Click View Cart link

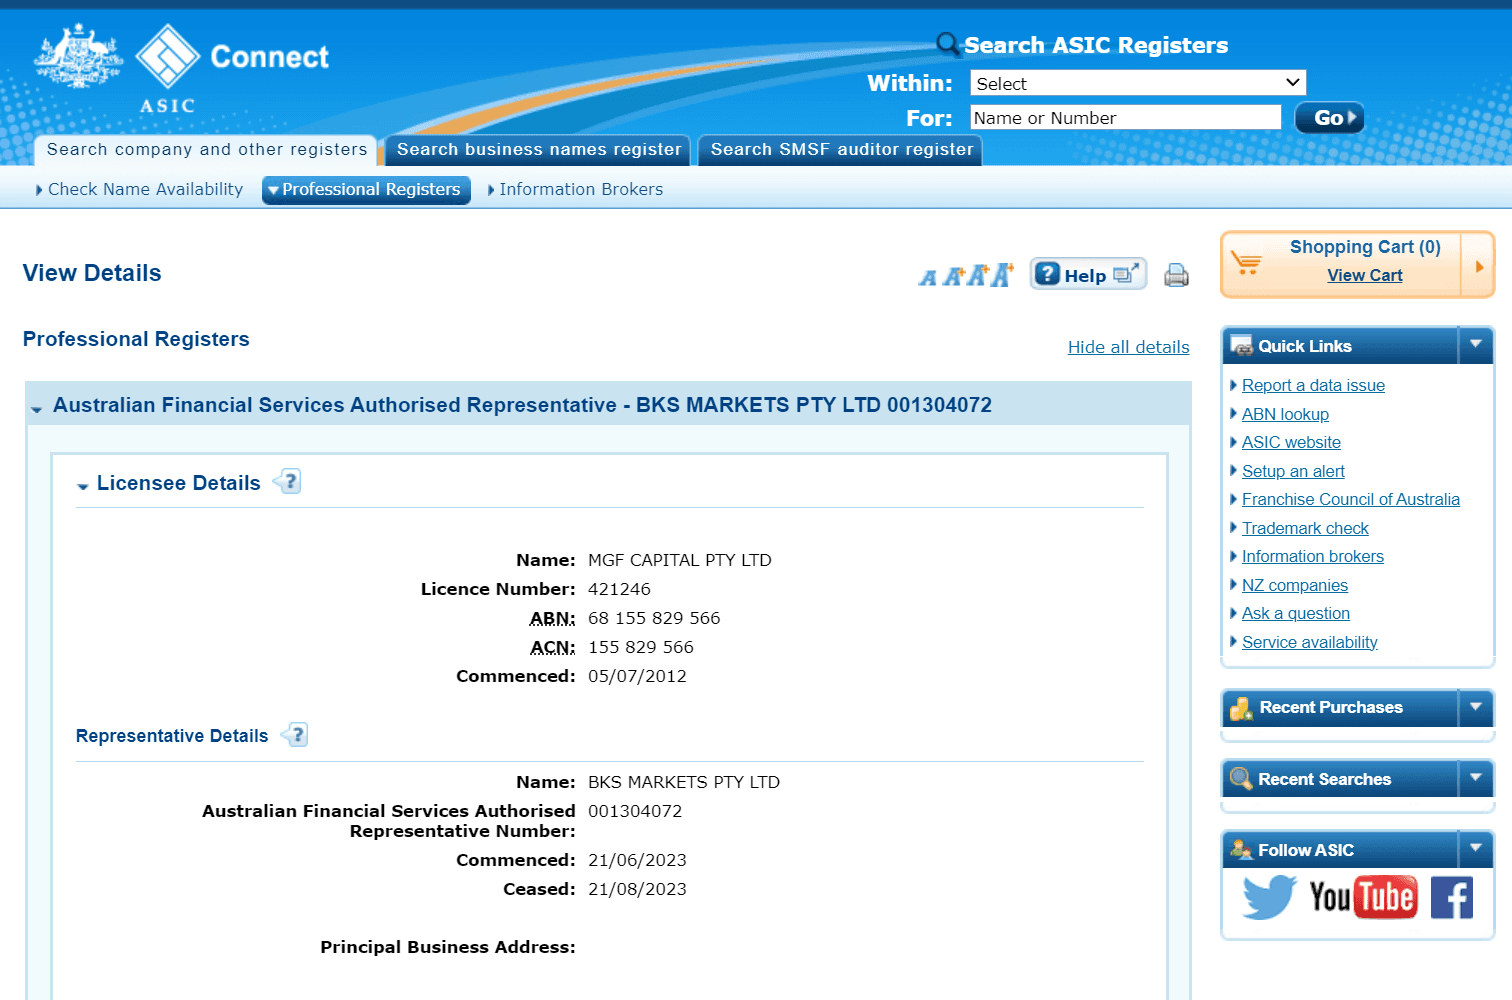pos(1365,275)
